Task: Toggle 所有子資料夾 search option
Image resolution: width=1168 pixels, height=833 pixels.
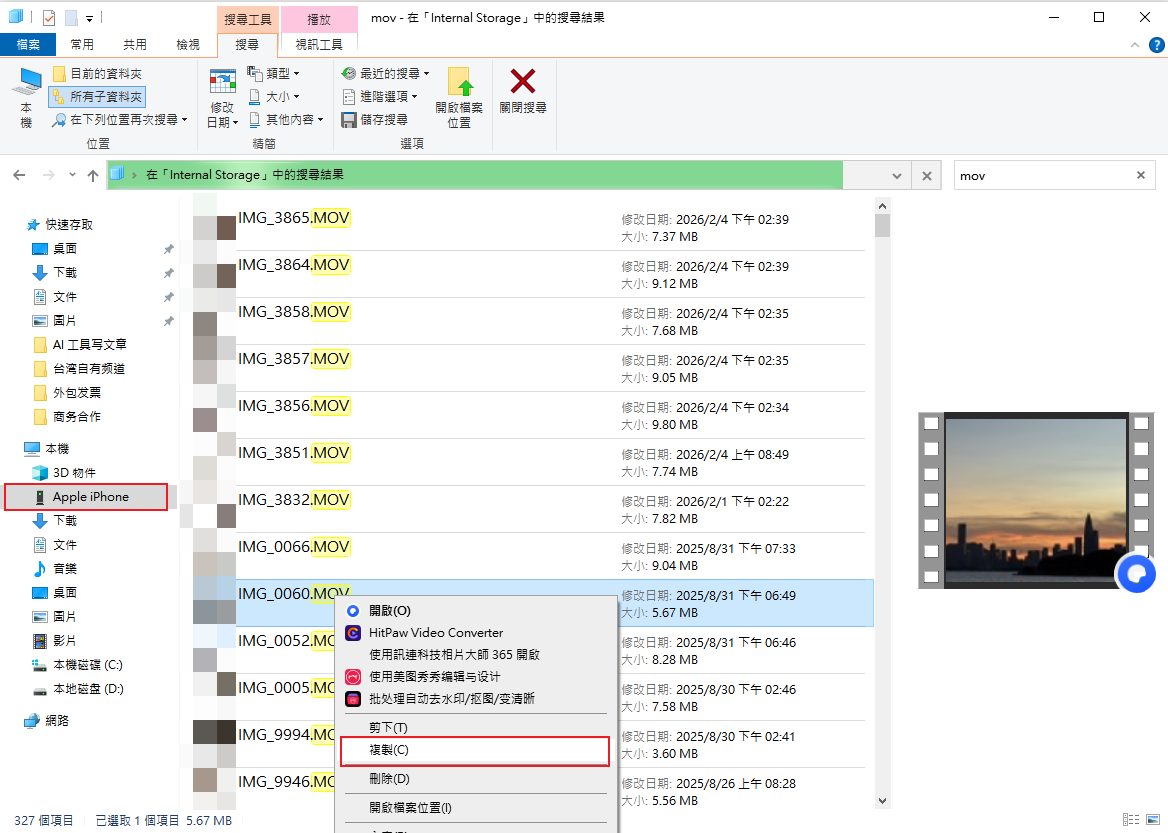Action: [97, 97]
